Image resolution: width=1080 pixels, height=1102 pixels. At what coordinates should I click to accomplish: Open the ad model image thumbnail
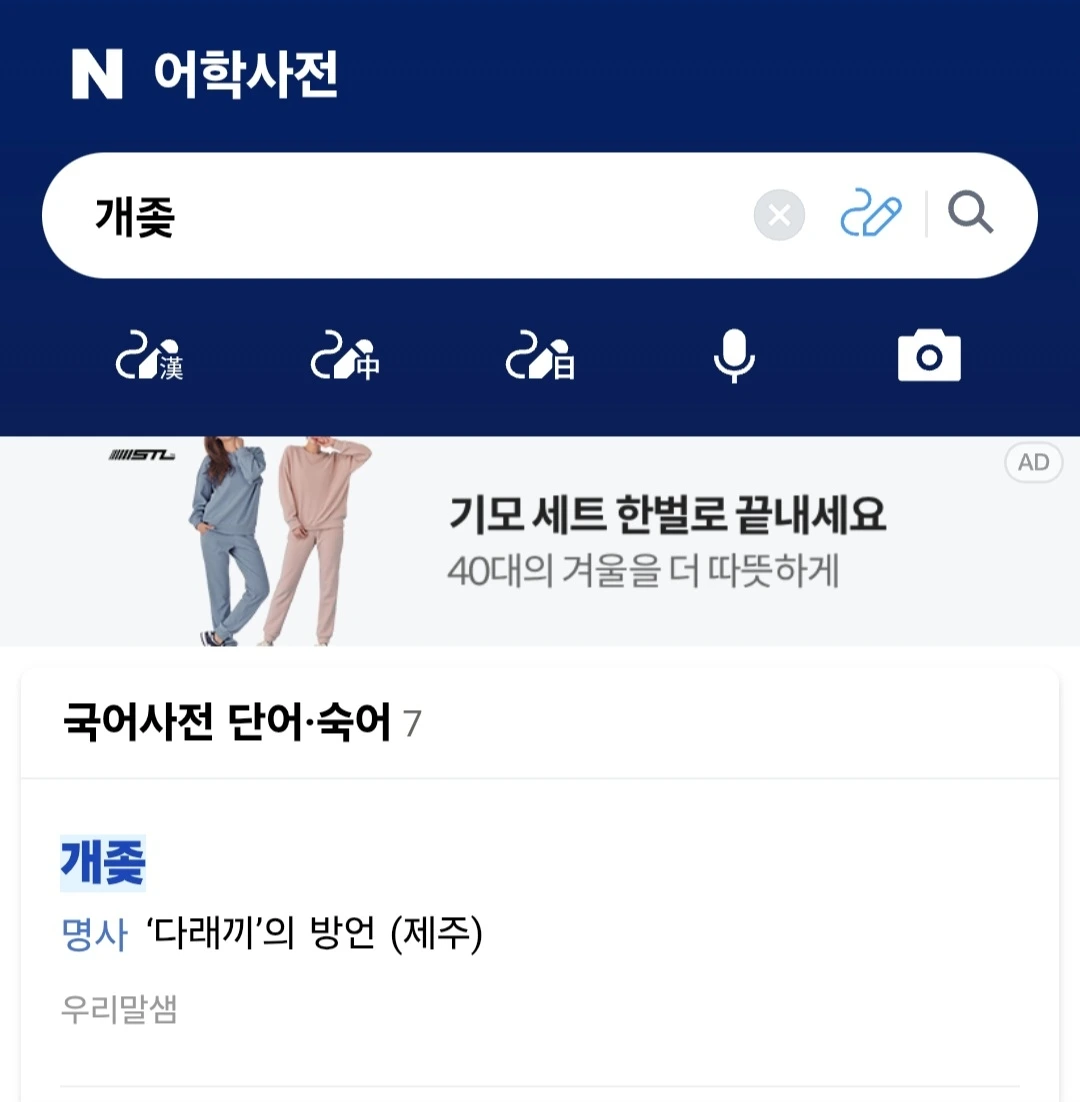coord(280,541)
